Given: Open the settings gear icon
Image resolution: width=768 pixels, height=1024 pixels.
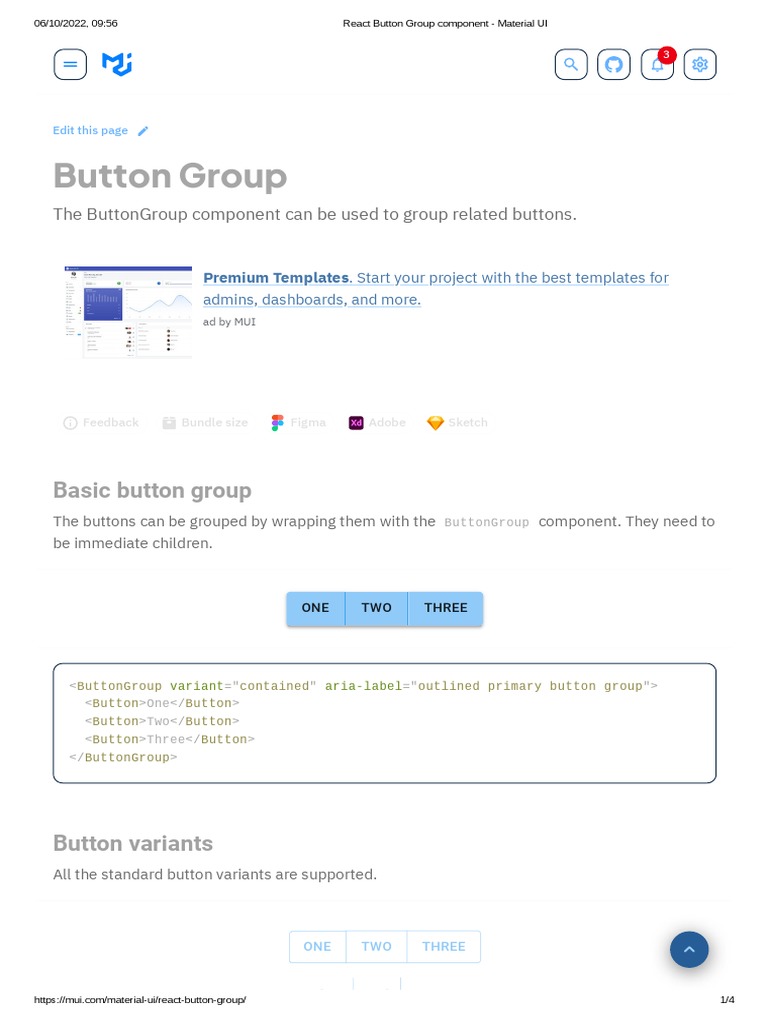Looking at the screenshot, I should coord(700,65).
